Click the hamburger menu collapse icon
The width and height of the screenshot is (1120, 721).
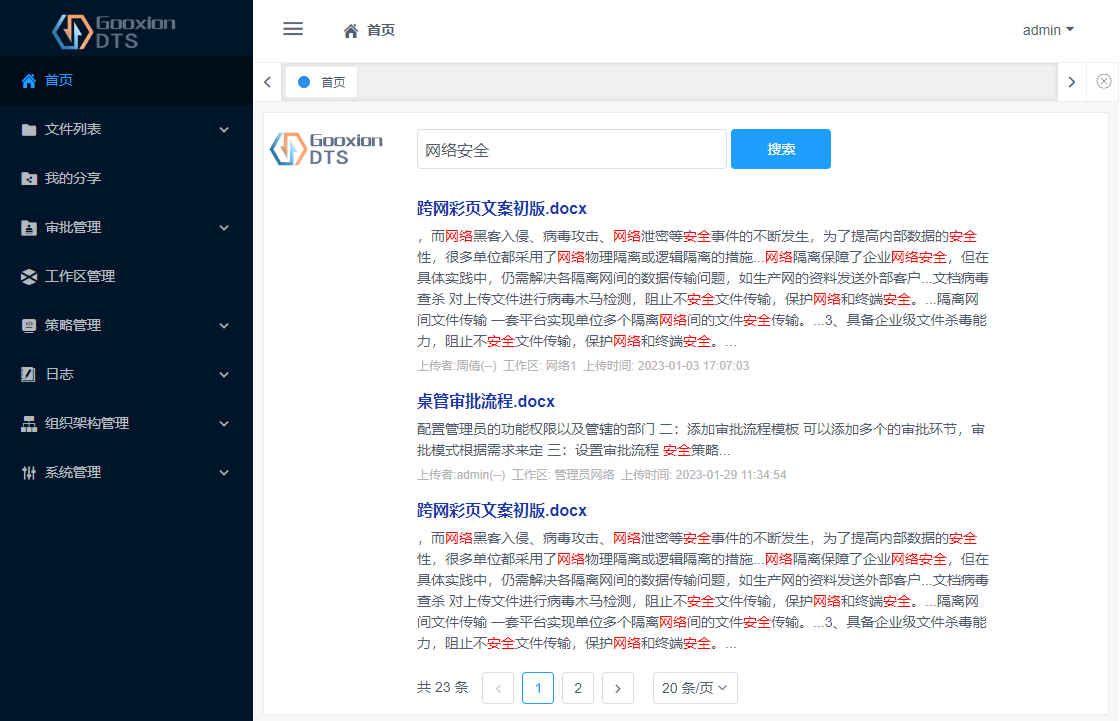(293, 29)
